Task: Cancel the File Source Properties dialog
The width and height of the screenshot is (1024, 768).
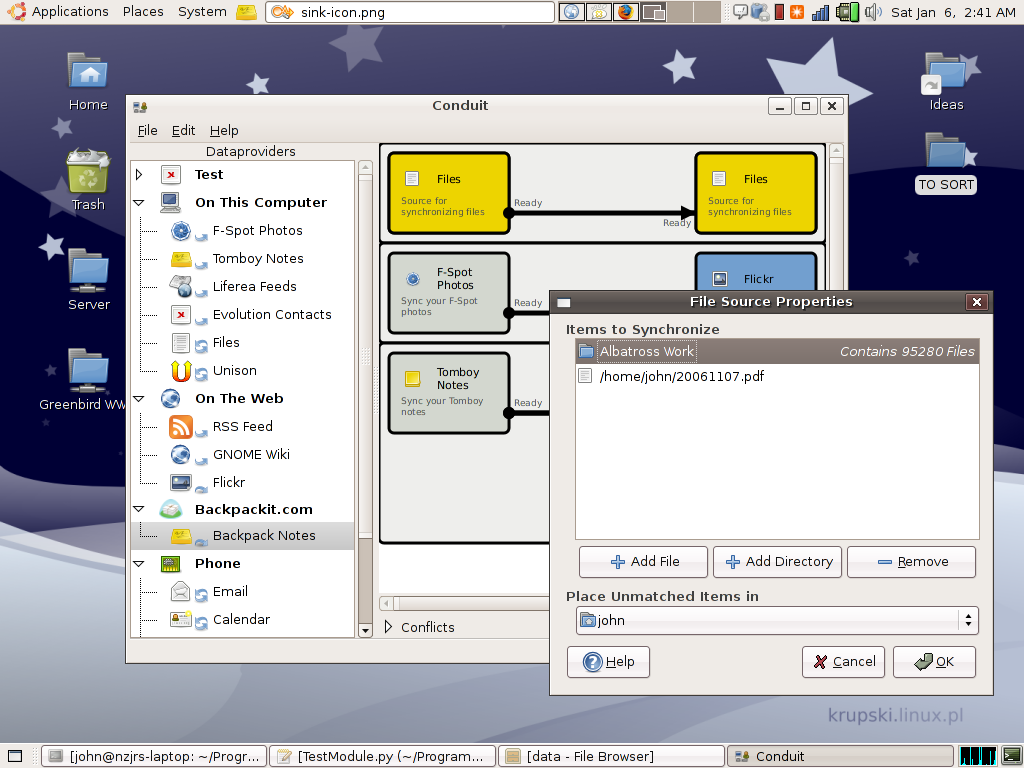Action: click(843, 662)
